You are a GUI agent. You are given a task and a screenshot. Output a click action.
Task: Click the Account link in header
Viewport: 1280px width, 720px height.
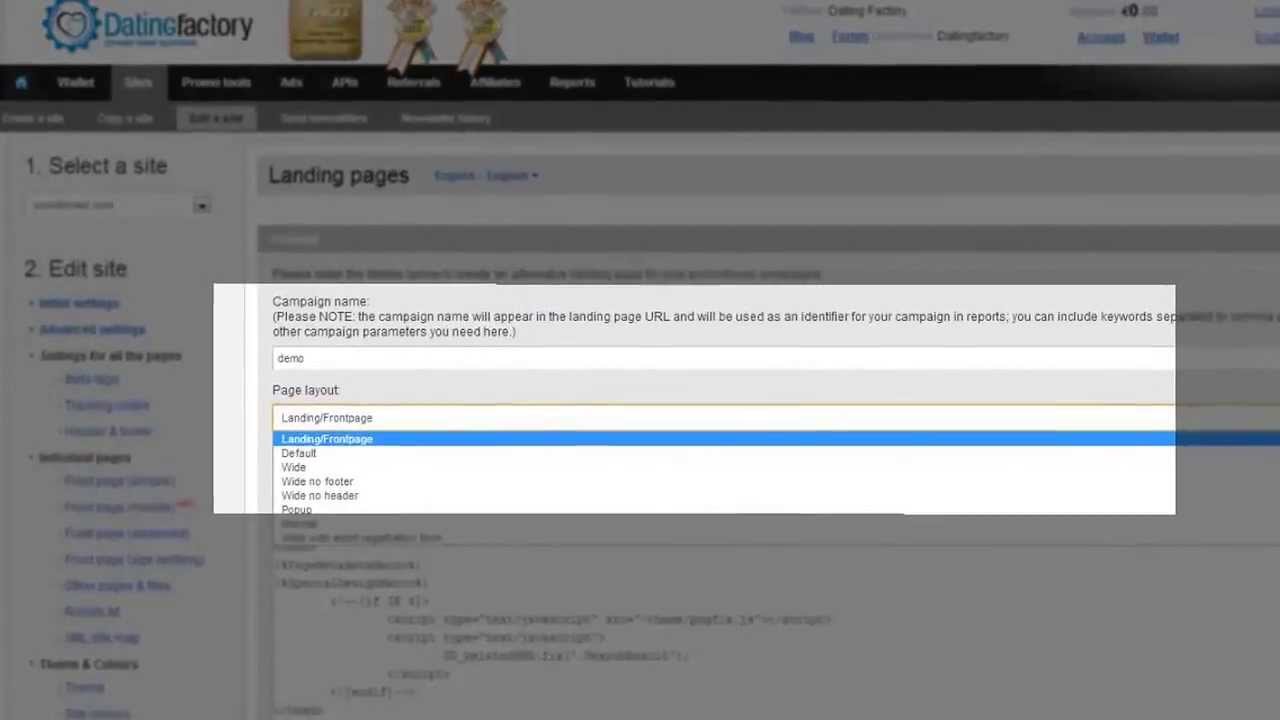(x=1100, y=38)
